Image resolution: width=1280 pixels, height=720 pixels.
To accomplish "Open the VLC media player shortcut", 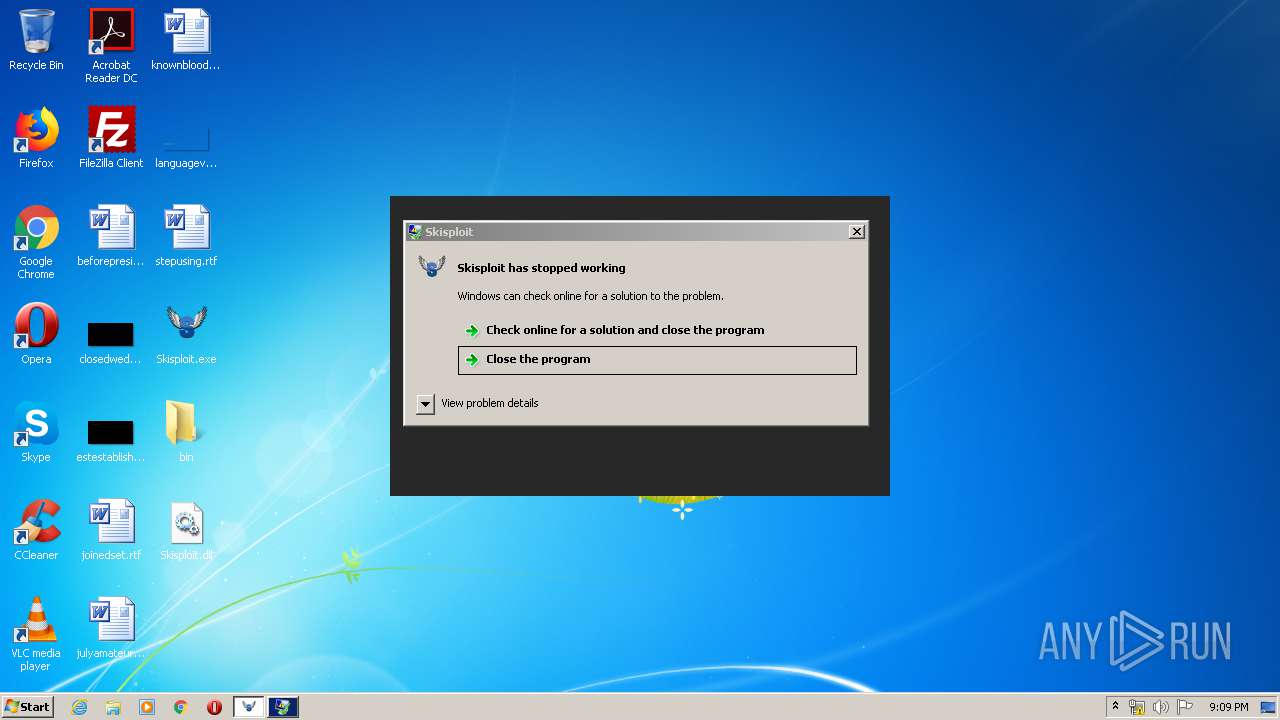I will (36, 634).
